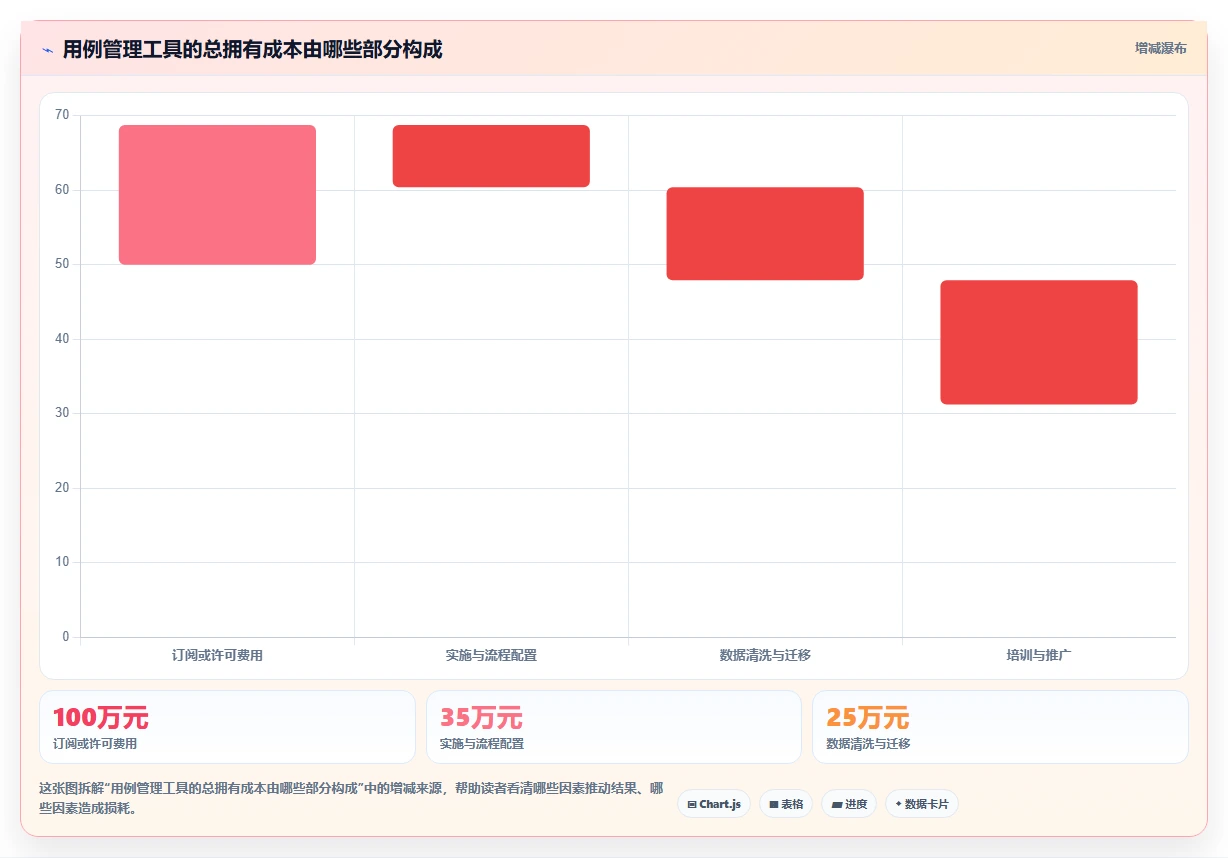
Task: Select the 进度 tag chip
Action: [x=849, y=804]
